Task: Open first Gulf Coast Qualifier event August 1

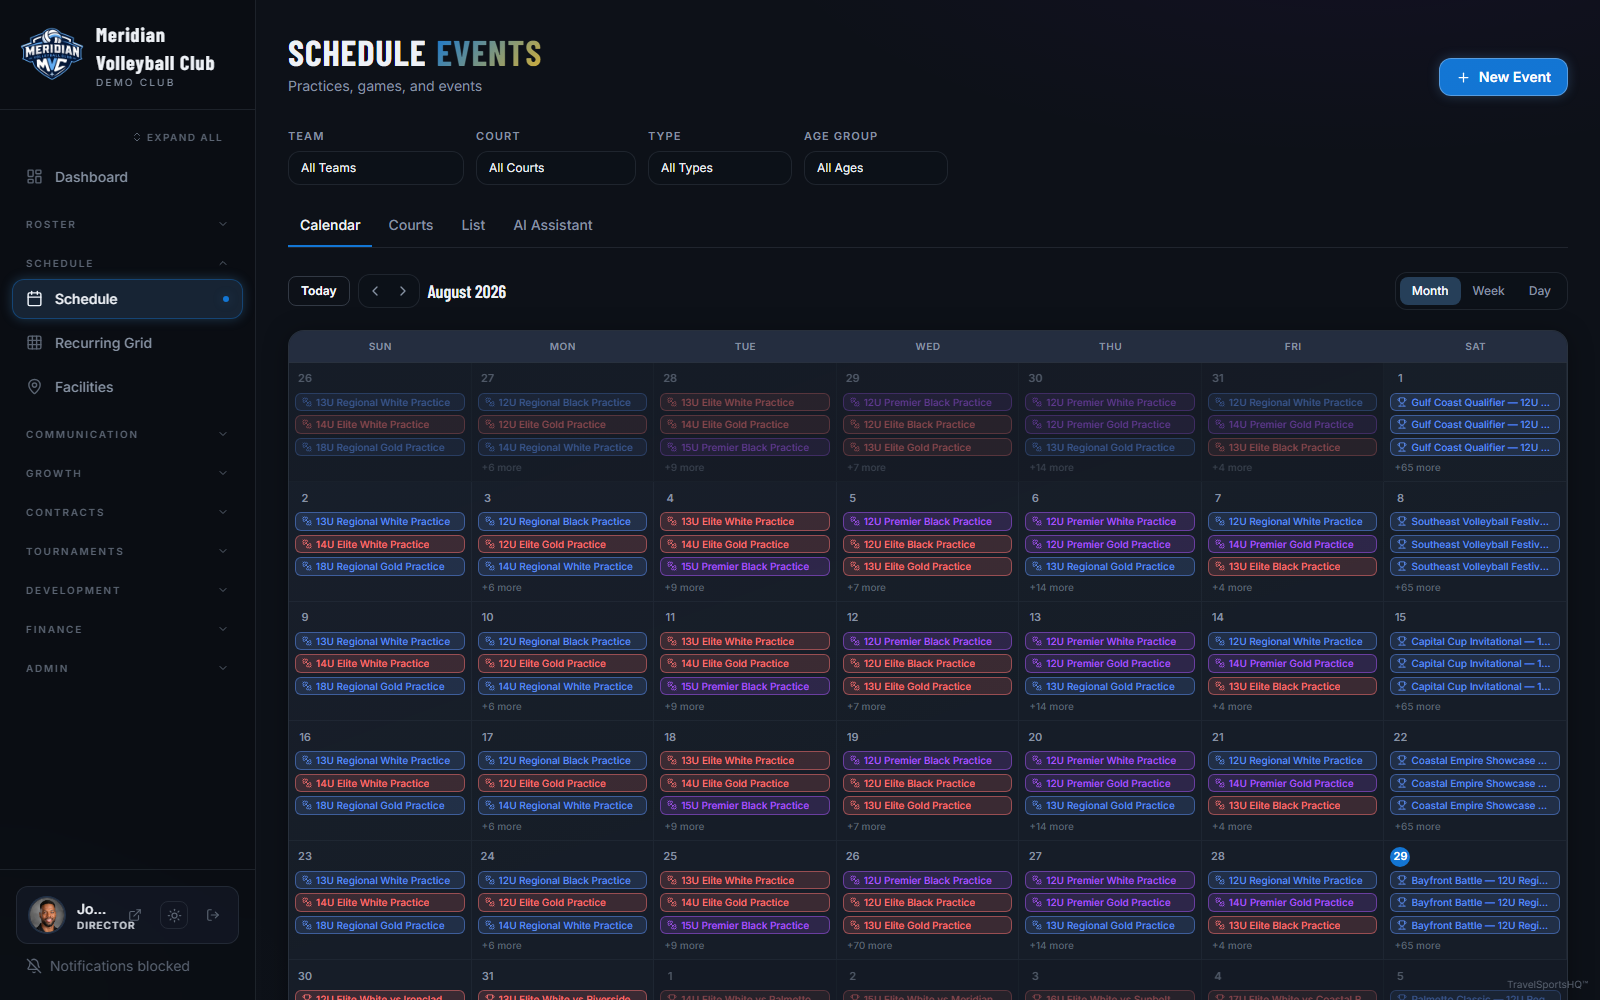Action: (x=1475, y=403)
